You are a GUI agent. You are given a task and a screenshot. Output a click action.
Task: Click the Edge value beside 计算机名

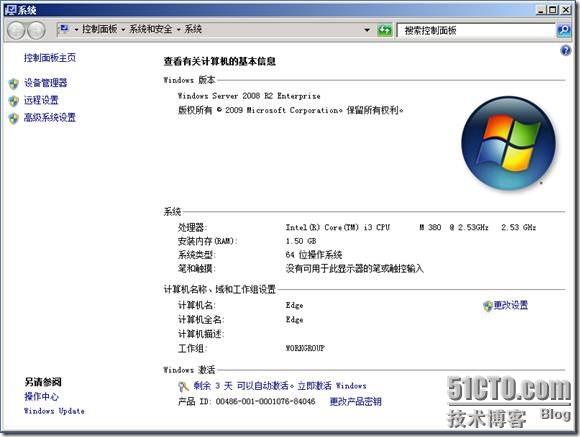pos(294,305)
